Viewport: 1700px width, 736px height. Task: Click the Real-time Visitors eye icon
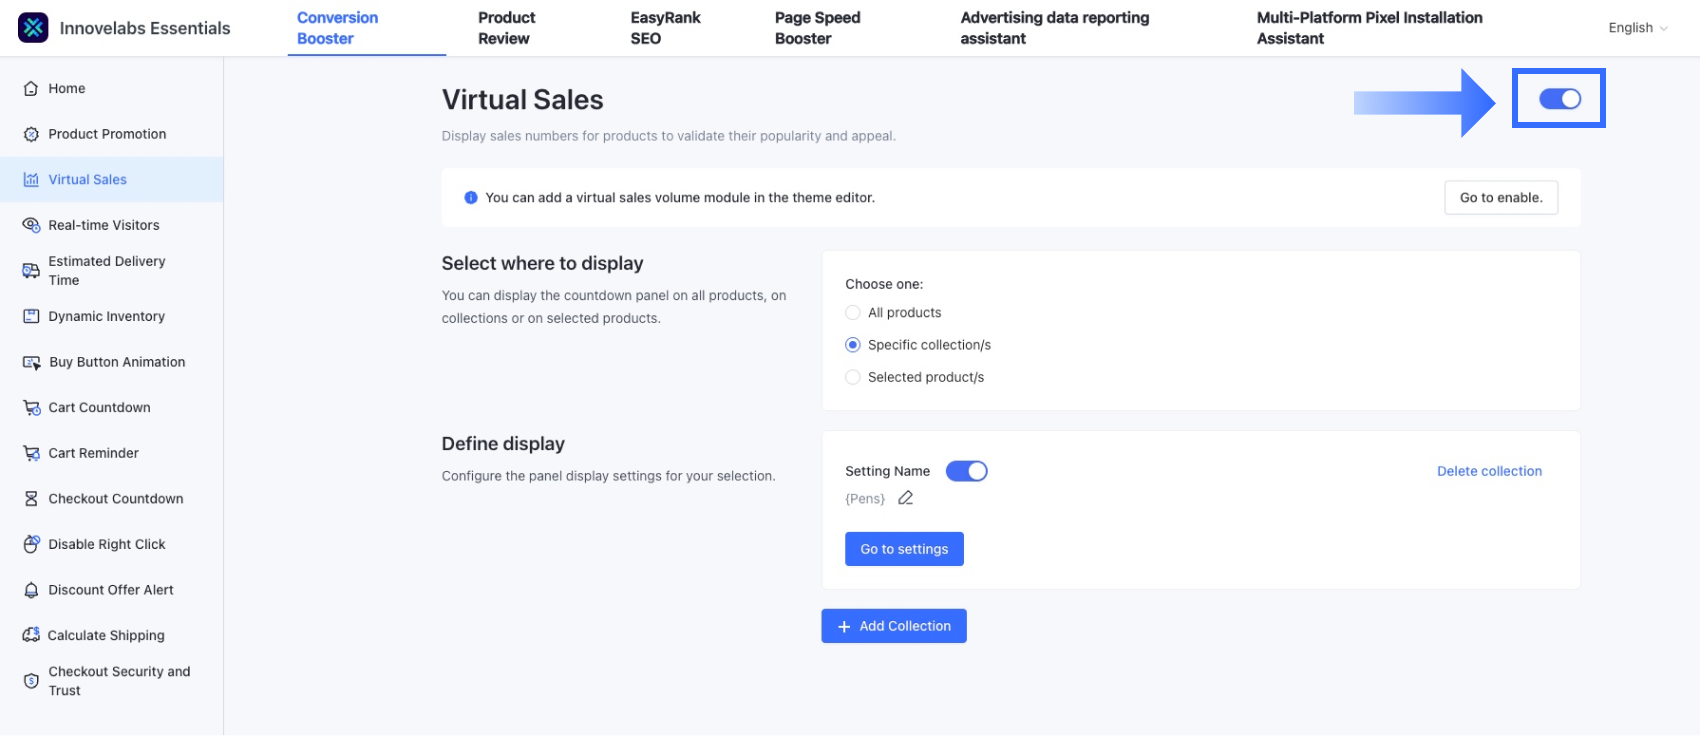[31, 225]
